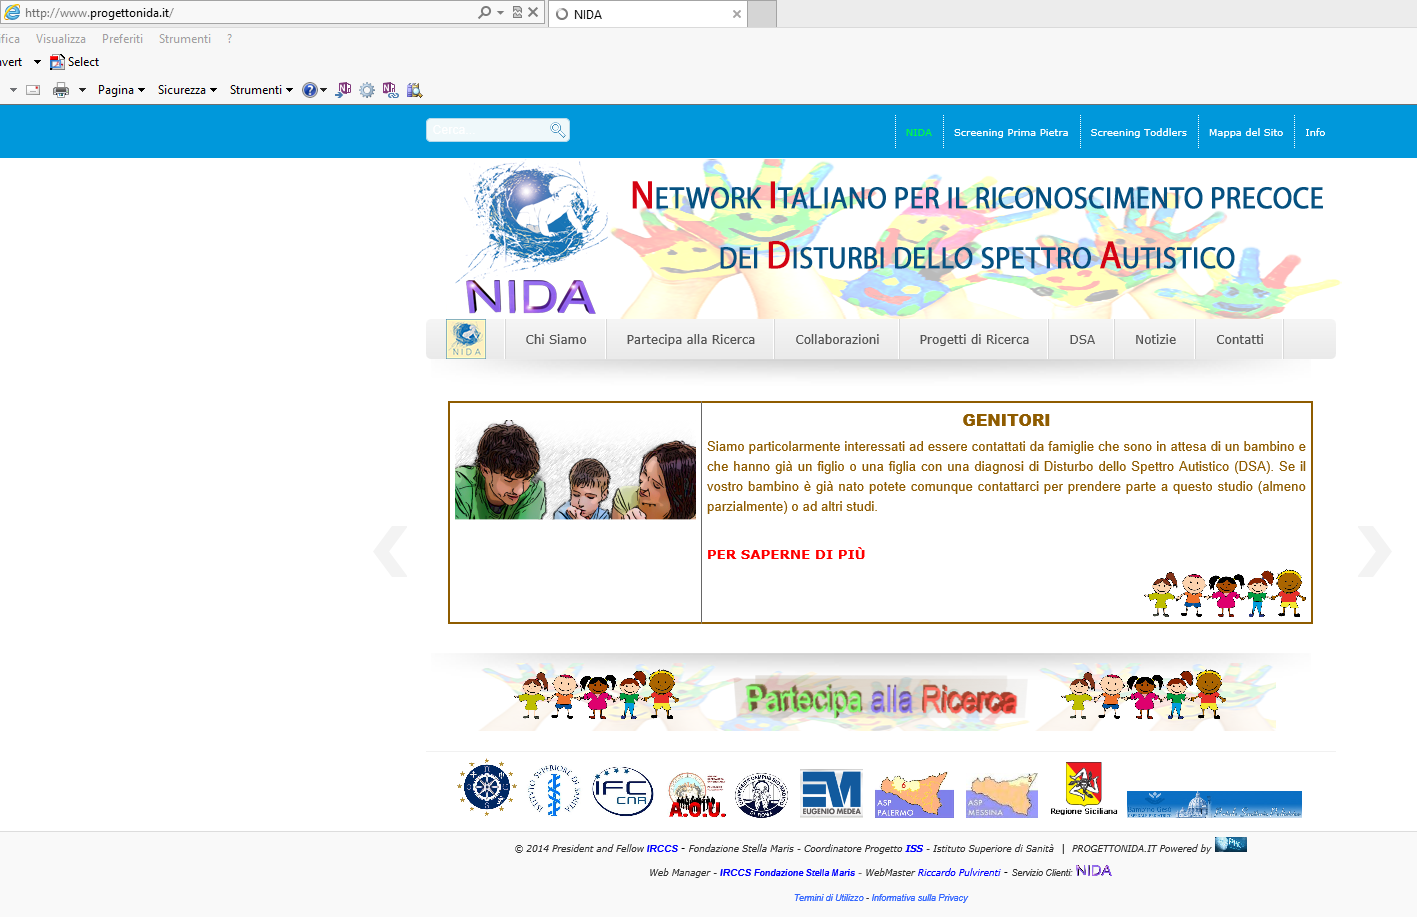
Task: Click the IFC CNR logo
Action: pos(622,792)
